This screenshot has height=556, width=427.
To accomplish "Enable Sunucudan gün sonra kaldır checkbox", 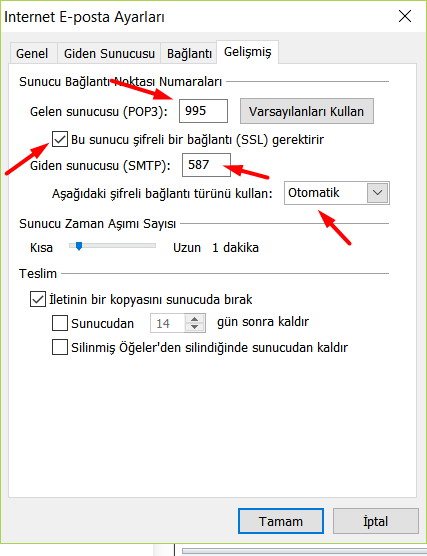I will pos(60,323).
